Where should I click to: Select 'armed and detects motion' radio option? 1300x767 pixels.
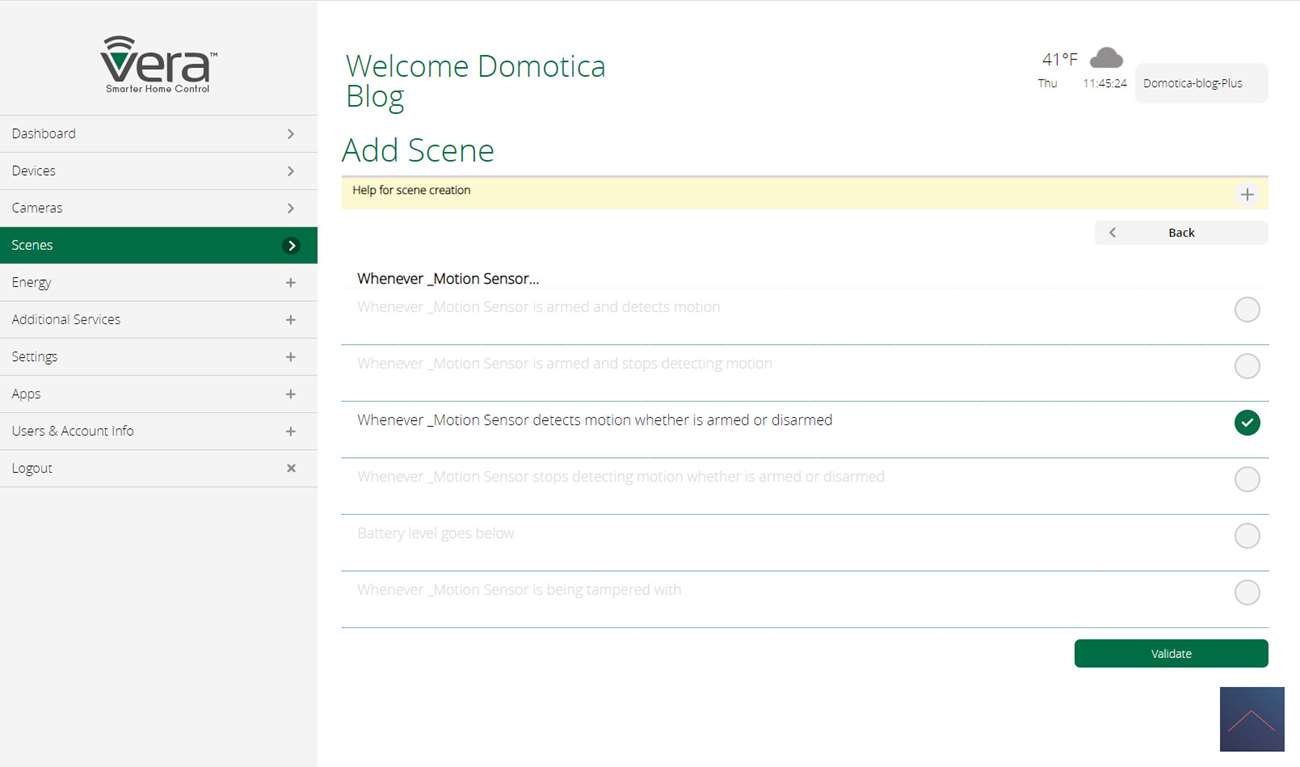pos(1246,310)
